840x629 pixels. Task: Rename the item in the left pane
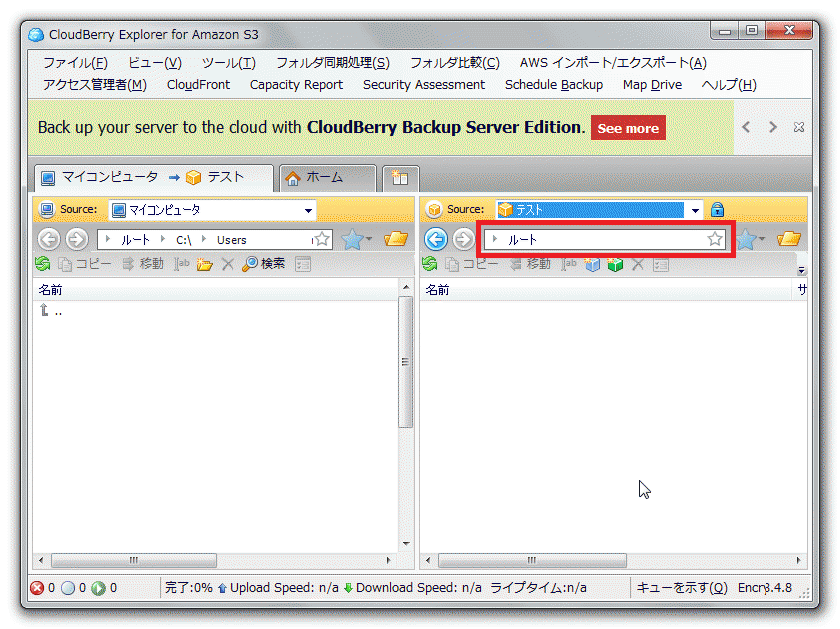[182, 264]
